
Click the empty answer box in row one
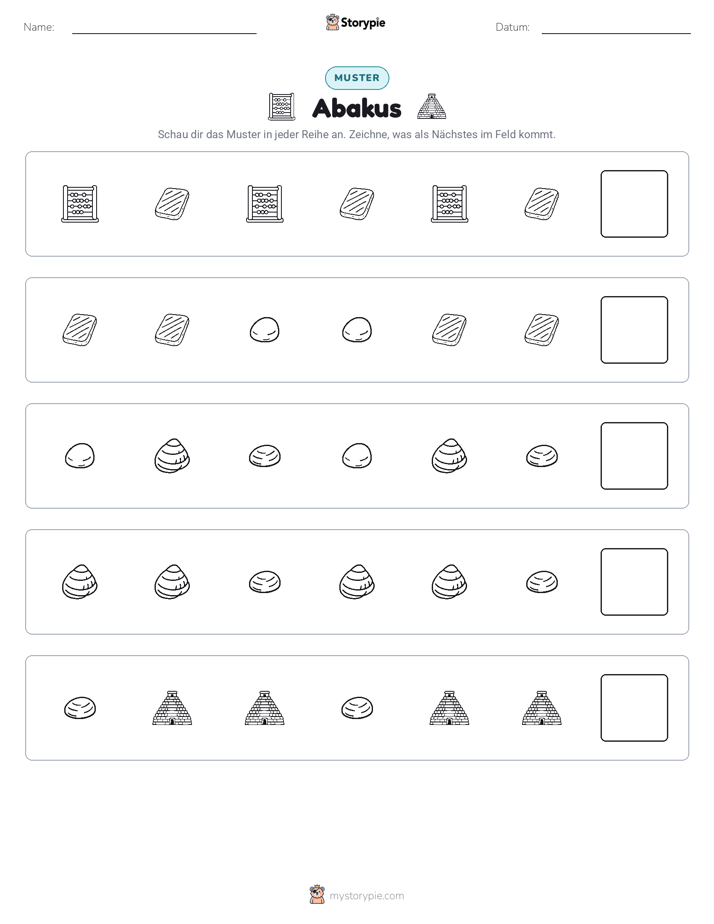pyautogui.click(x=634, y=204)
